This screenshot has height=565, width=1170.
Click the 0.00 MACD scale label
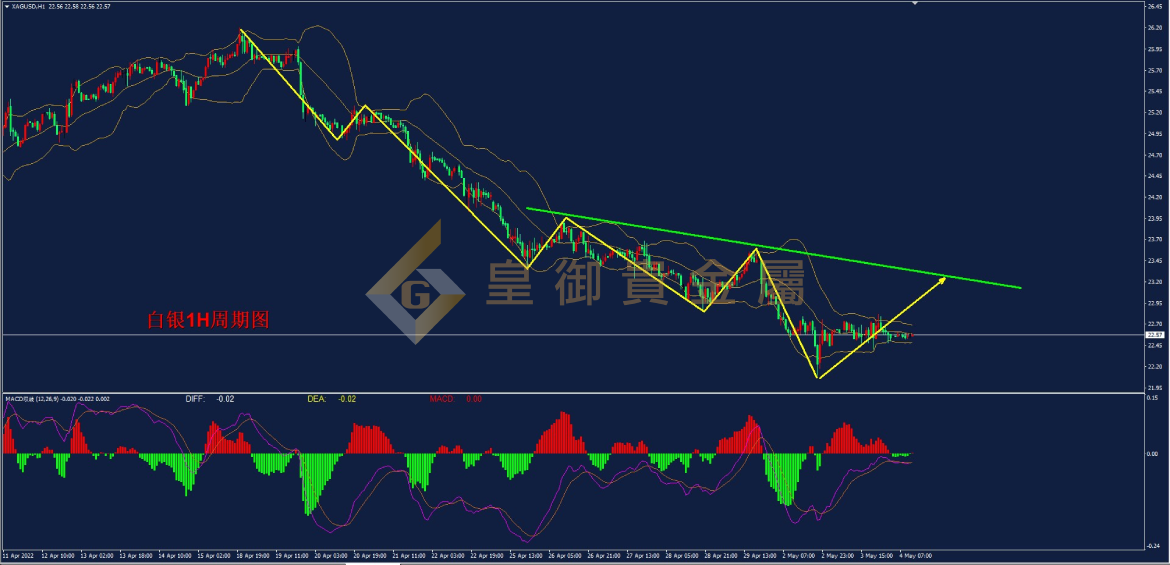tap(1154, 453)
